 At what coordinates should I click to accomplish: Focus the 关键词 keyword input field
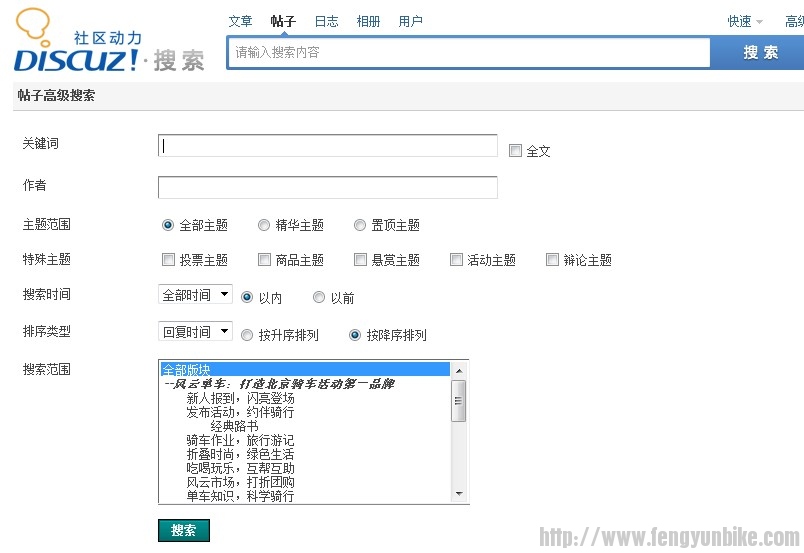tap(328, 146)
